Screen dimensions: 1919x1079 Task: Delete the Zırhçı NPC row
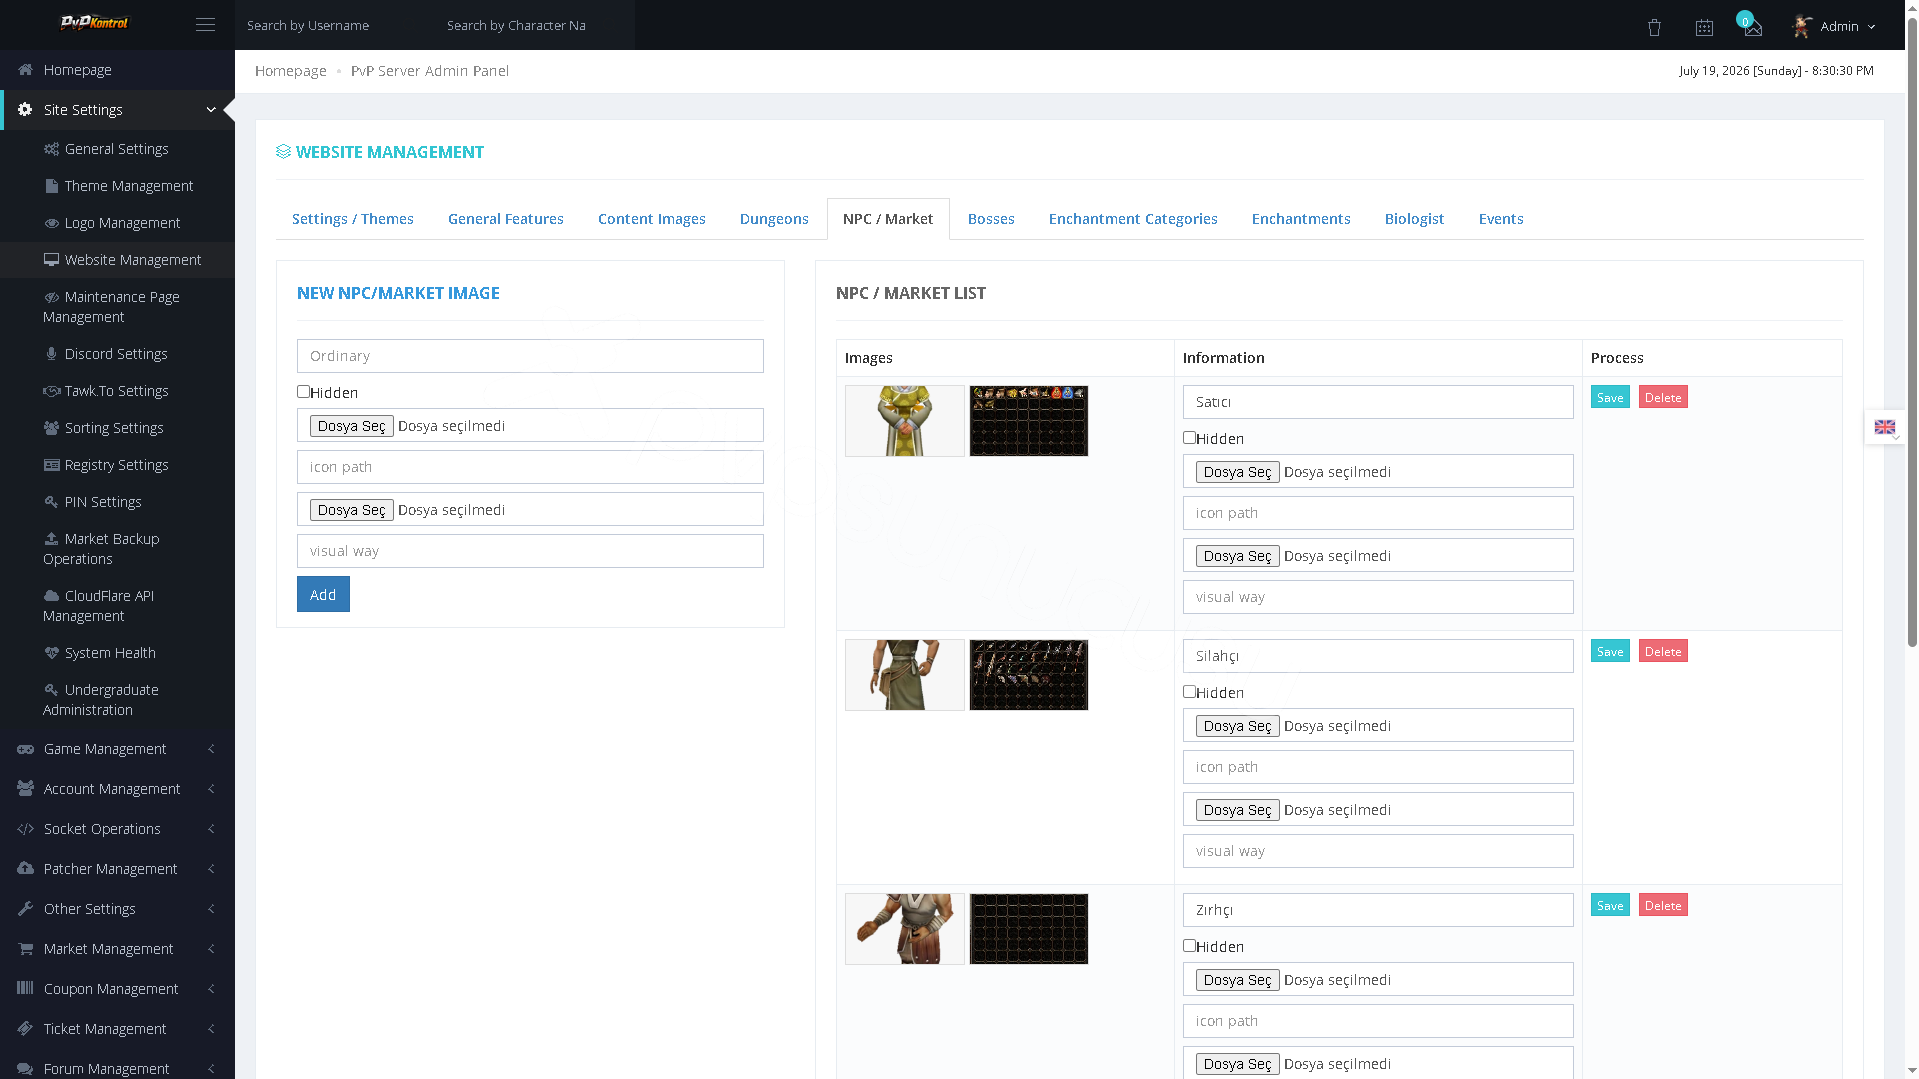tap(1663, 905)
